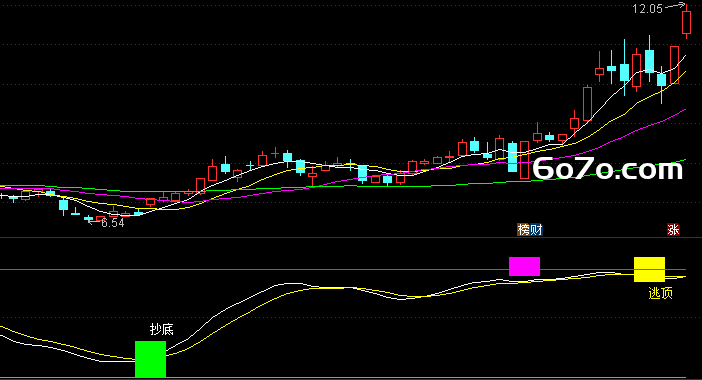Viewport: 702px width, 380px height.
Task: Click the blue 财 badge icon
Action: pyautogui.click(x=536, y=230)
